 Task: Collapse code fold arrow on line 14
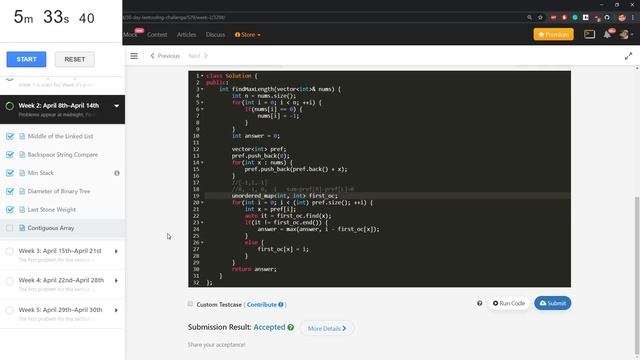pos(202,162)
